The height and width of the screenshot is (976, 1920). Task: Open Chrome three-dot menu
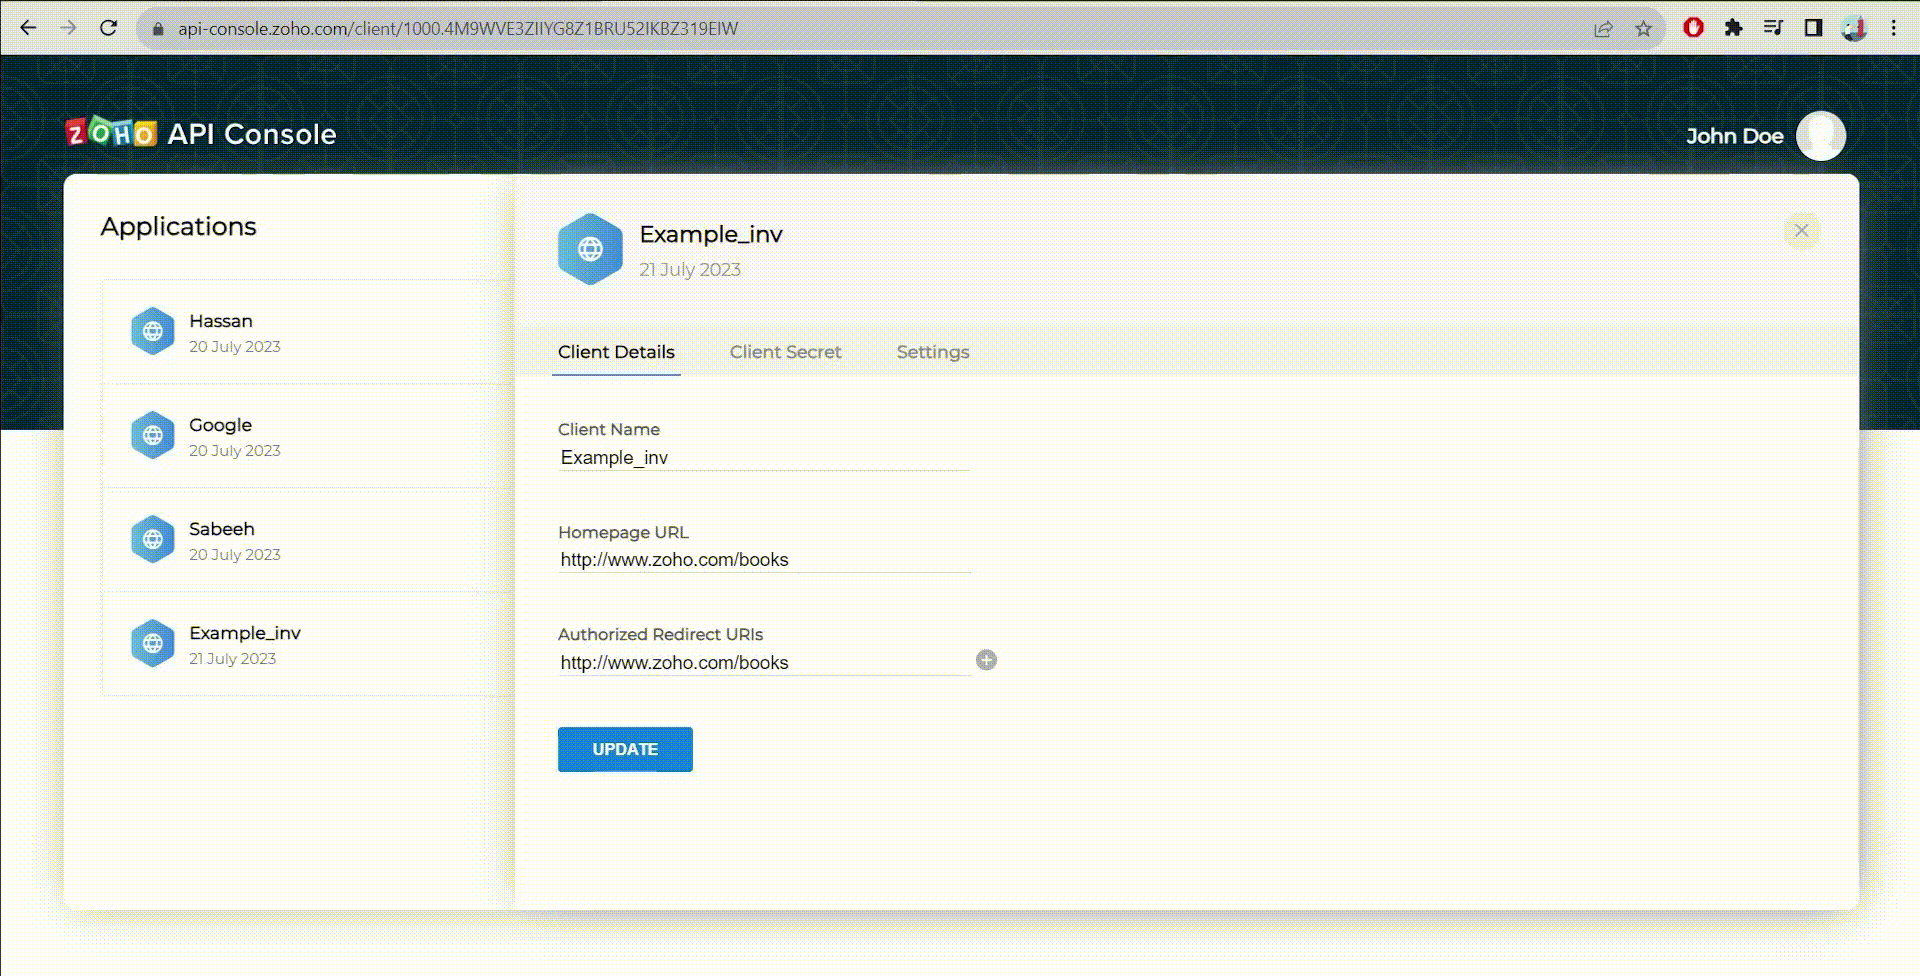point(1893,28)
